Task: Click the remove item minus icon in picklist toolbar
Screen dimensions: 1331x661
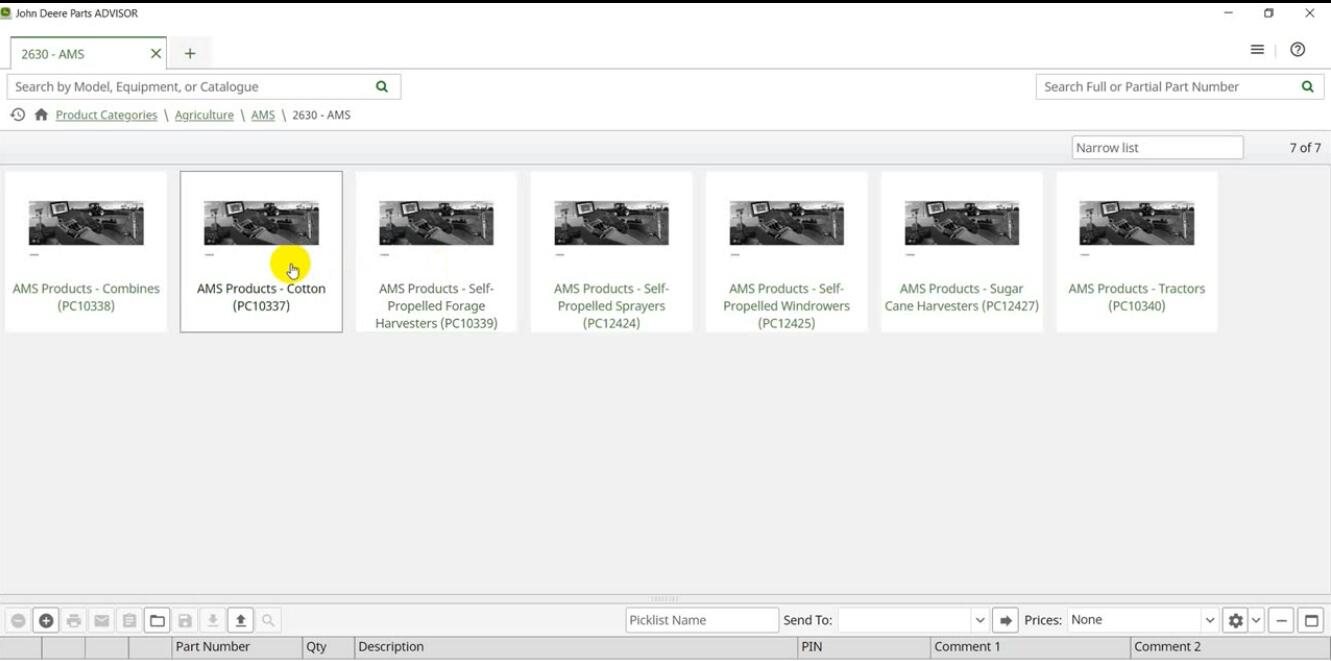Action: (x=18, y=621)
